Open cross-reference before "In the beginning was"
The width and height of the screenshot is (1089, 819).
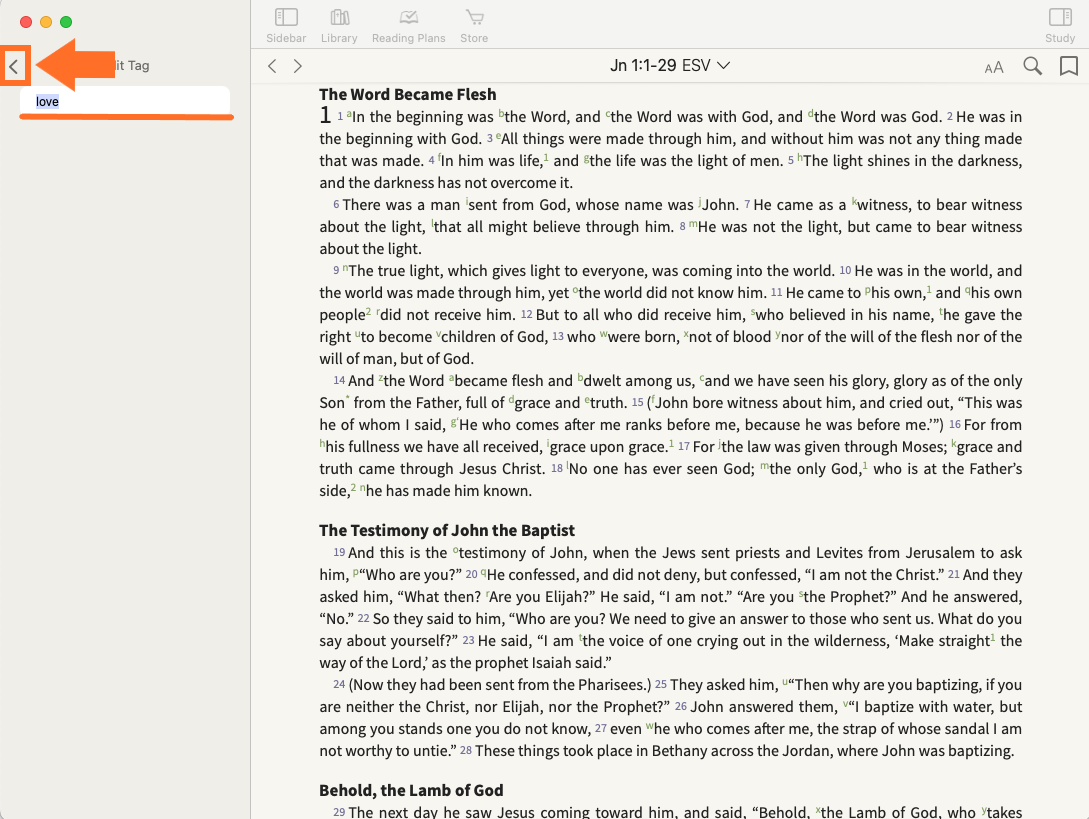(x=349, y=115)
